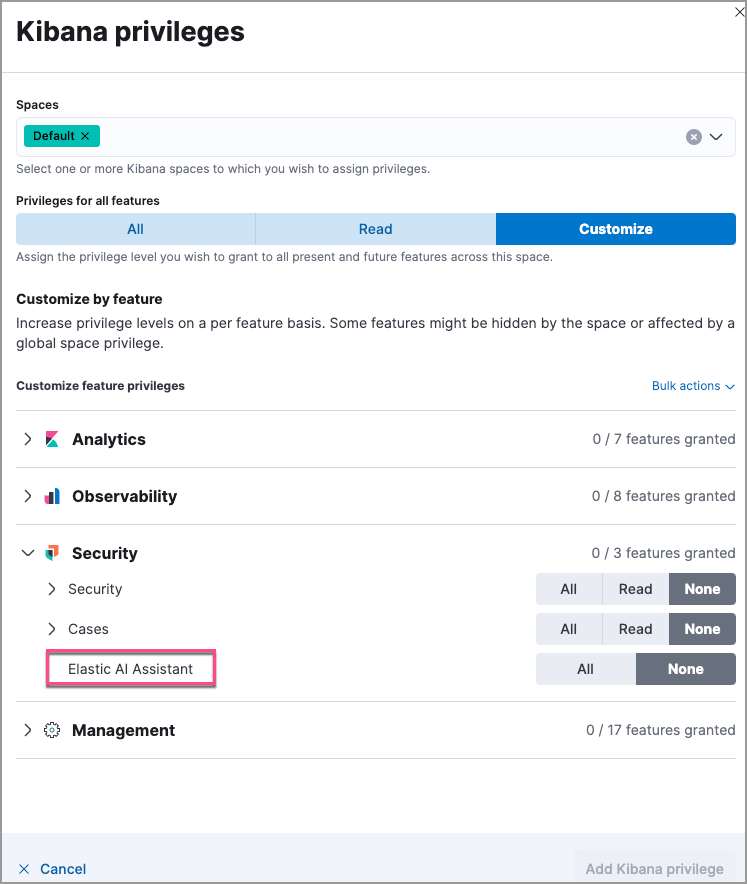
Task: Expand the Analytics section
Action: 28,439
